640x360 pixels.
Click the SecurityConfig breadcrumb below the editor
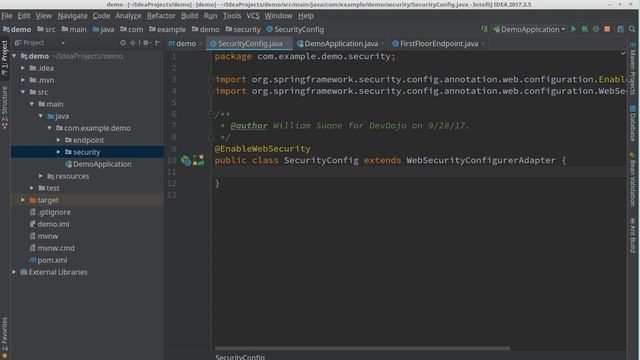(240, 357)
